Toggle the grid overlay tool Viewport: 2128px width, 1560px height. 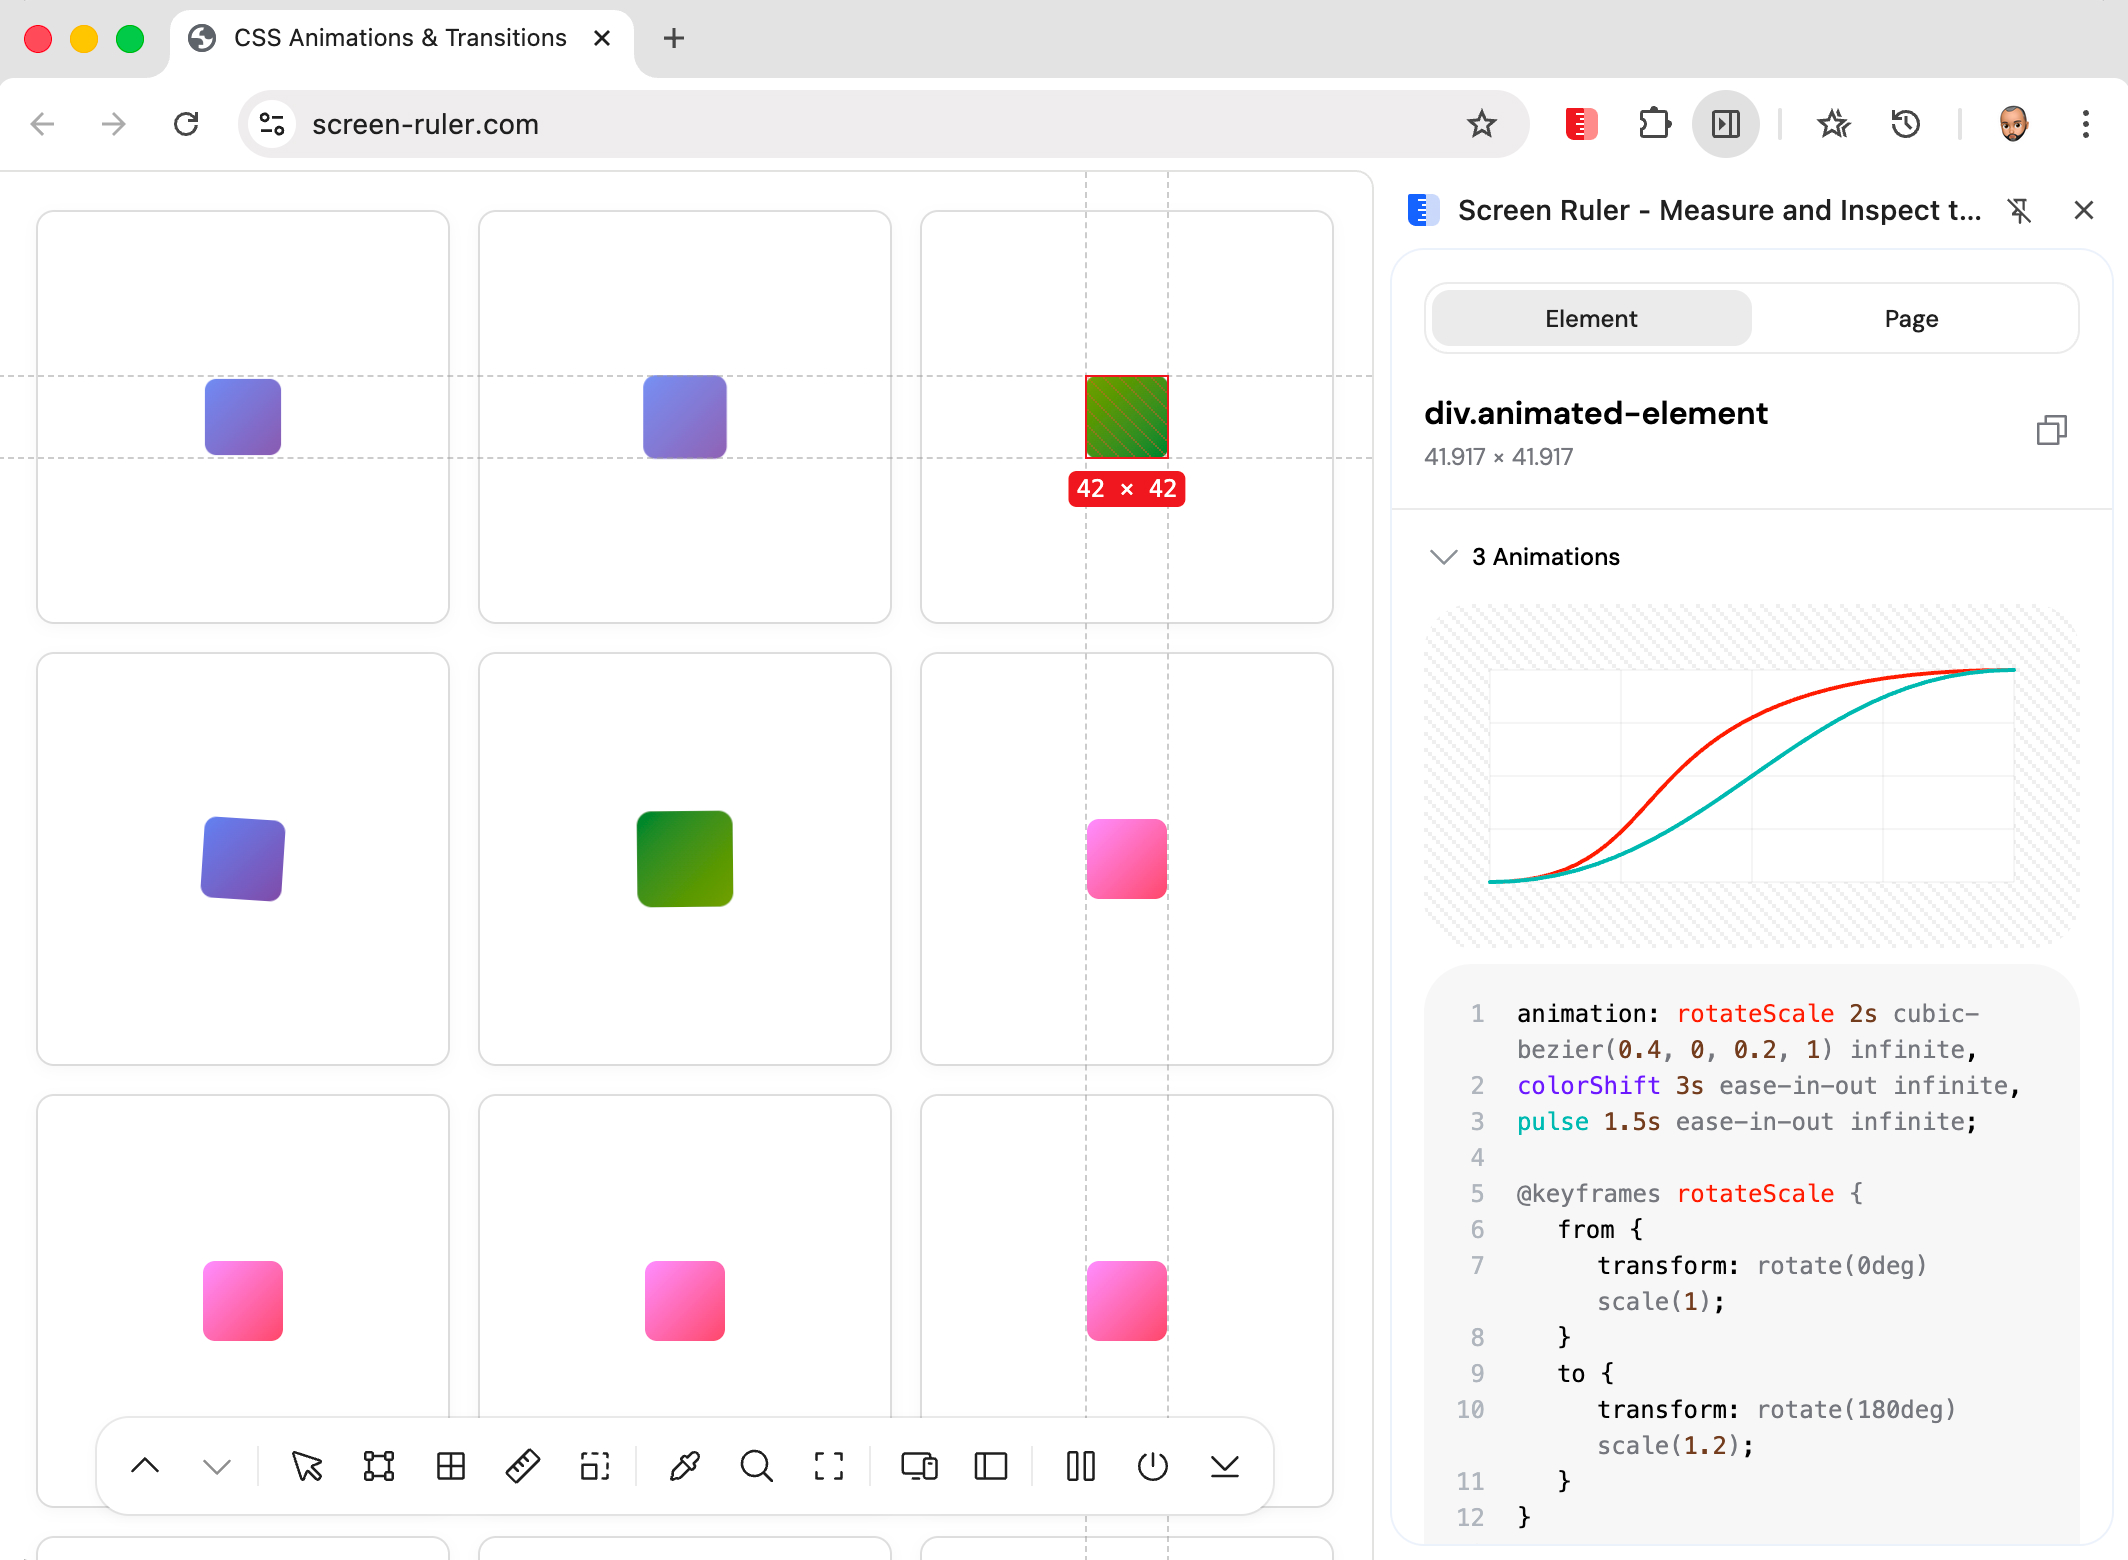pos(451,1466)
